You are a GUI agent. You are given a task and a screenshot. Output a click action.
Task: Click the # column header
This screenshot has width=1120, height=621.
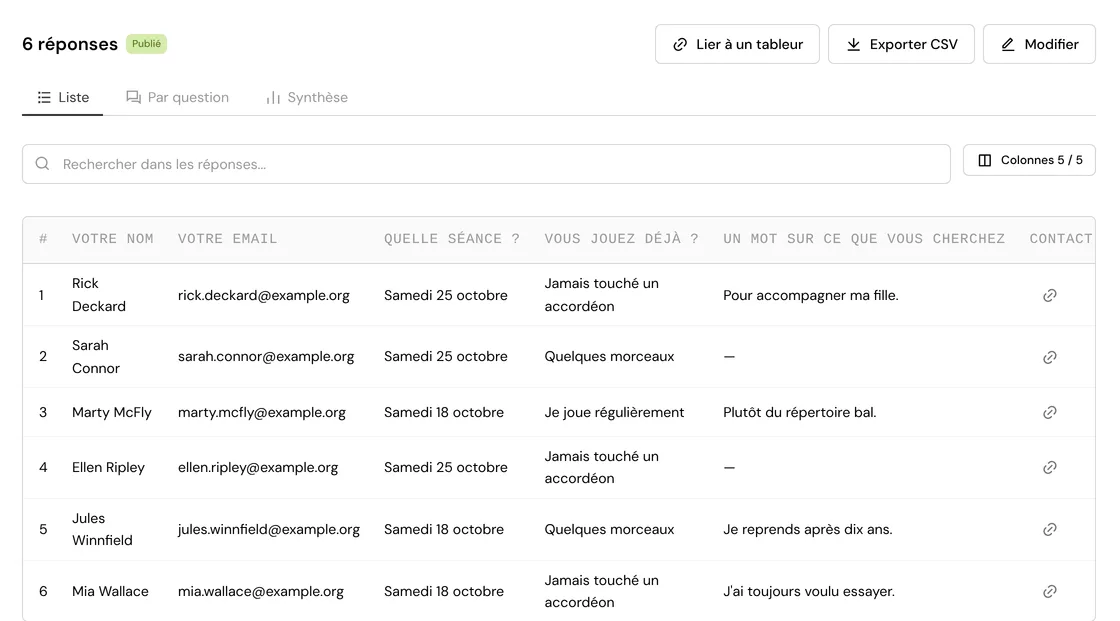tap(43, 239)
